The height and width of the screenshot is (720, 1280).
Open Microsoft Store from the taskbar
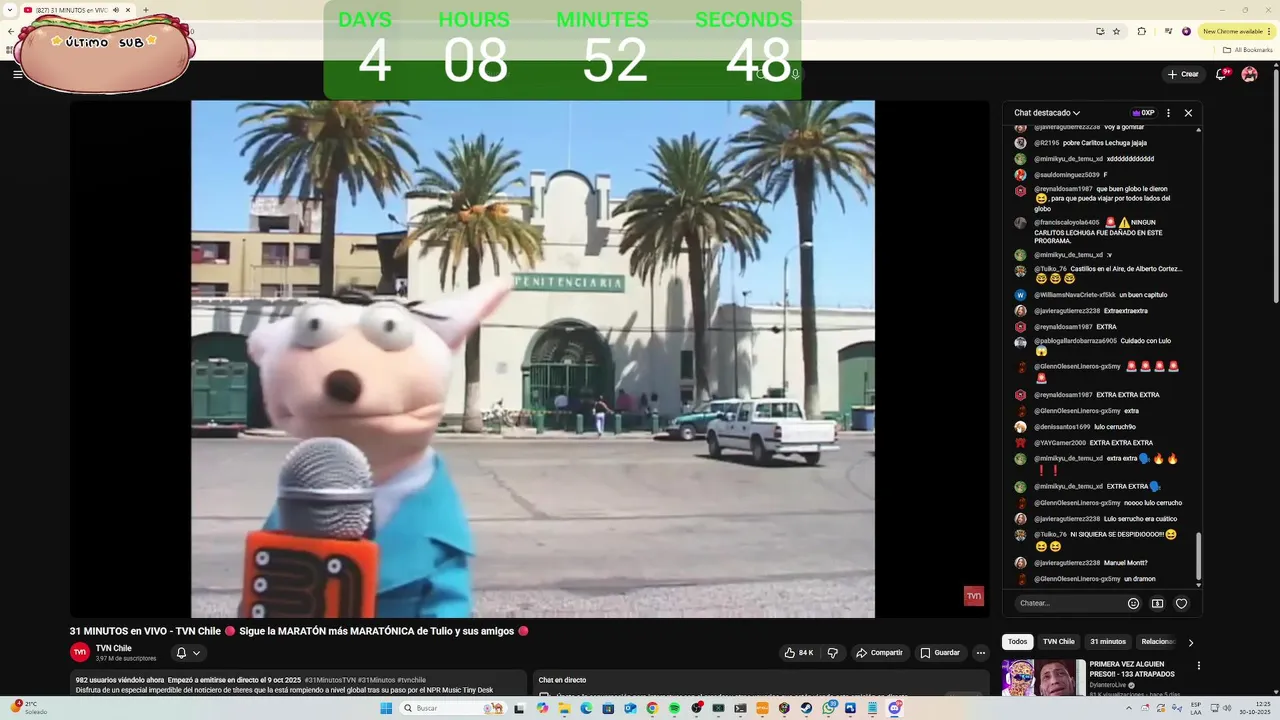pos(608,708)
